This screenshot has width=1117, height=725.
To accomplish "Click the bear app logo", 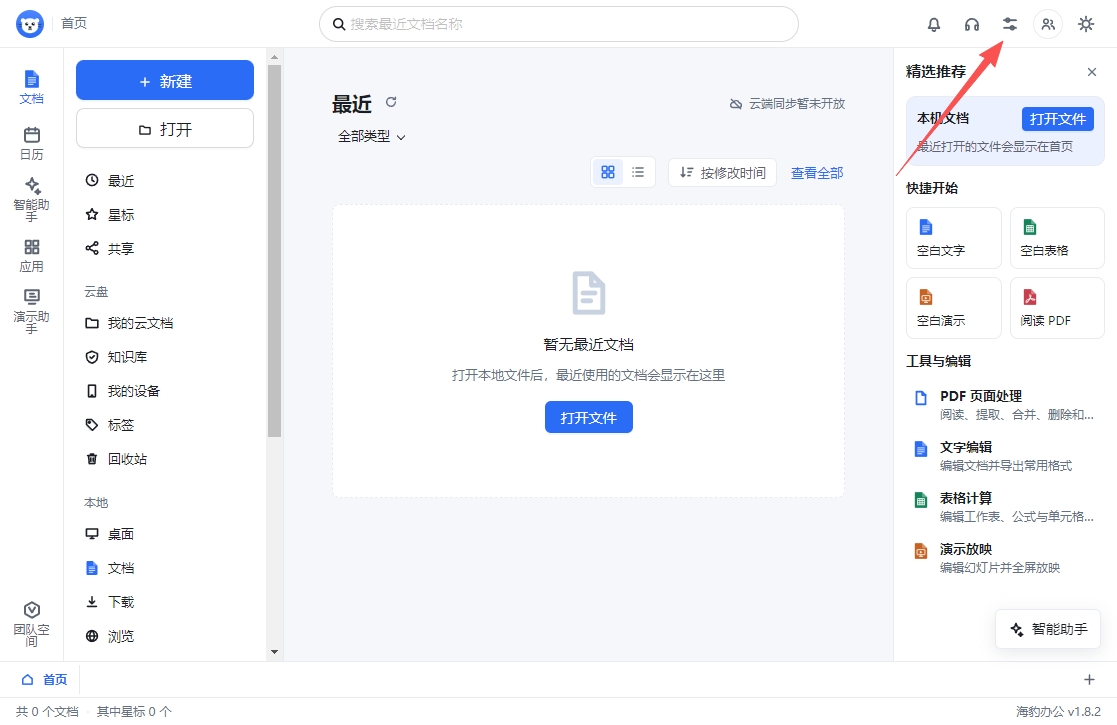I will coord(30,24).
